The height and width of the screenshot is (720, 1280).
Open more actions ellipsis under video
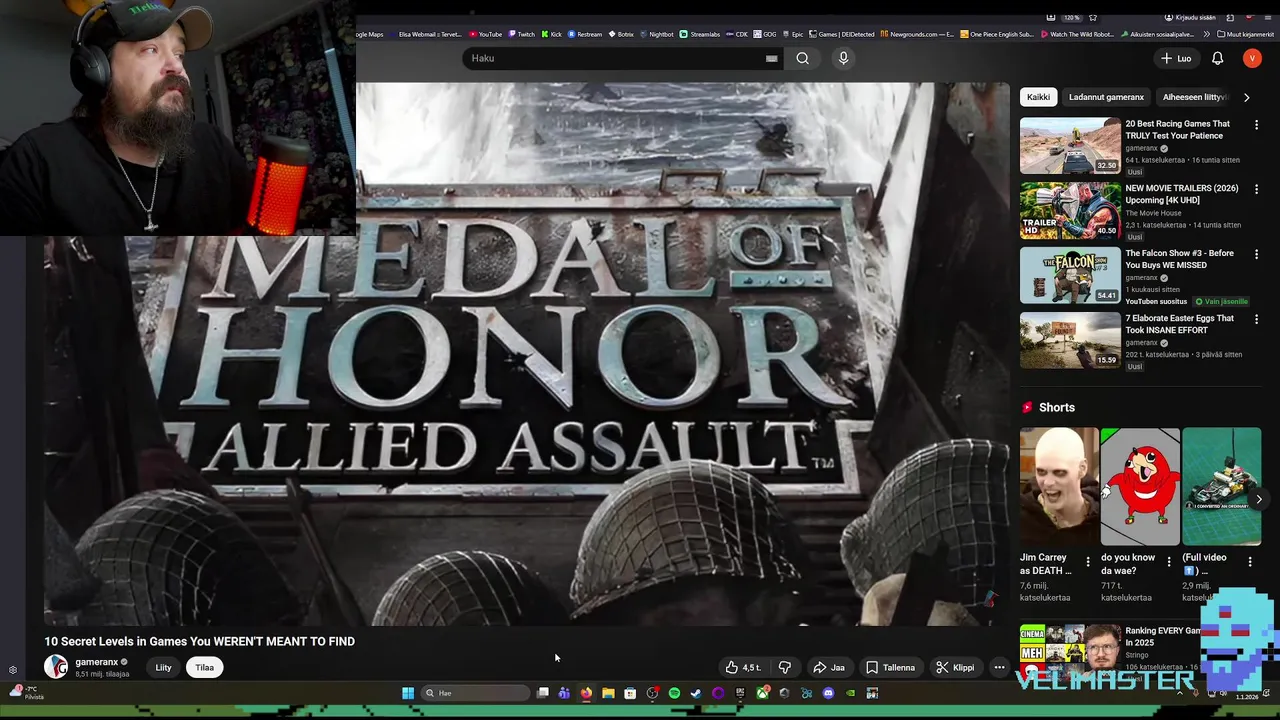click(x=999, y=667)
